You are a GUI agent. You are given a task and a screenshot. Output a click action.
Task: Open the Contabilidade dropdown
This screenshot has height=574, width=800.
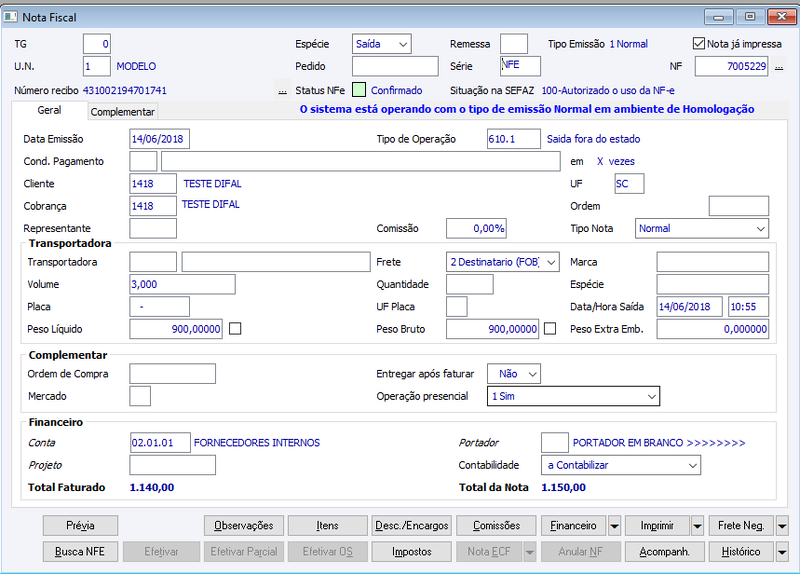[621, 465]
